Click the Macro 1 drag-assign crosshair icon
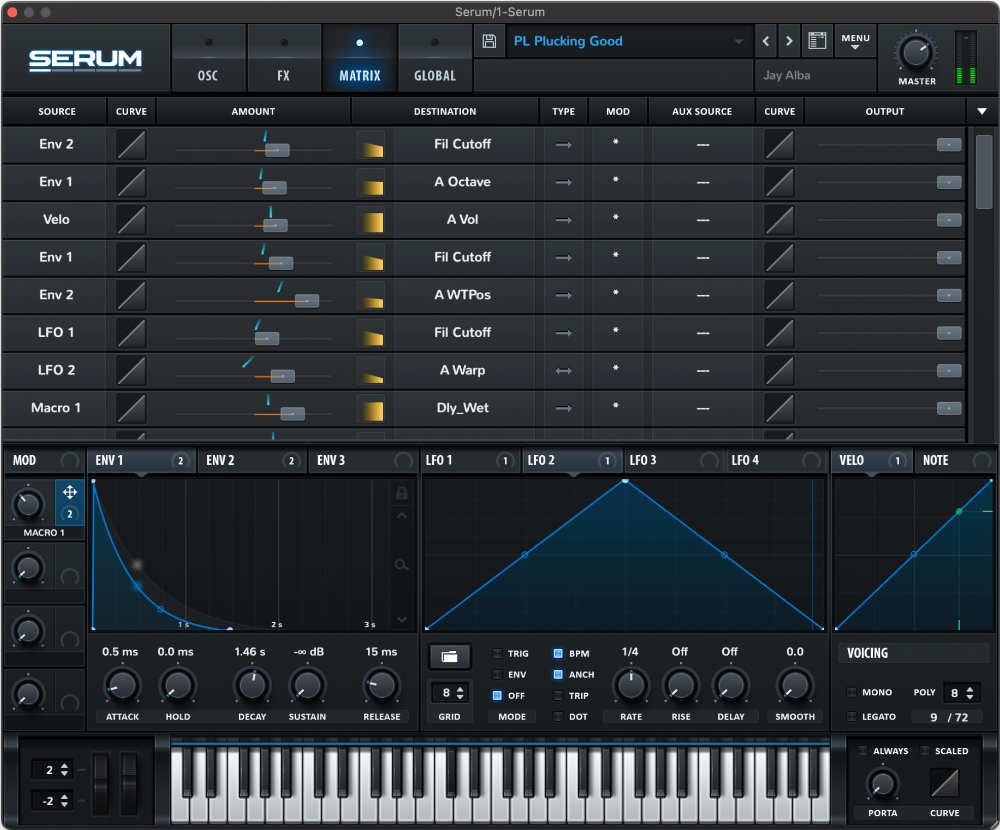The image size is (1000, 830). click(70, 492)
